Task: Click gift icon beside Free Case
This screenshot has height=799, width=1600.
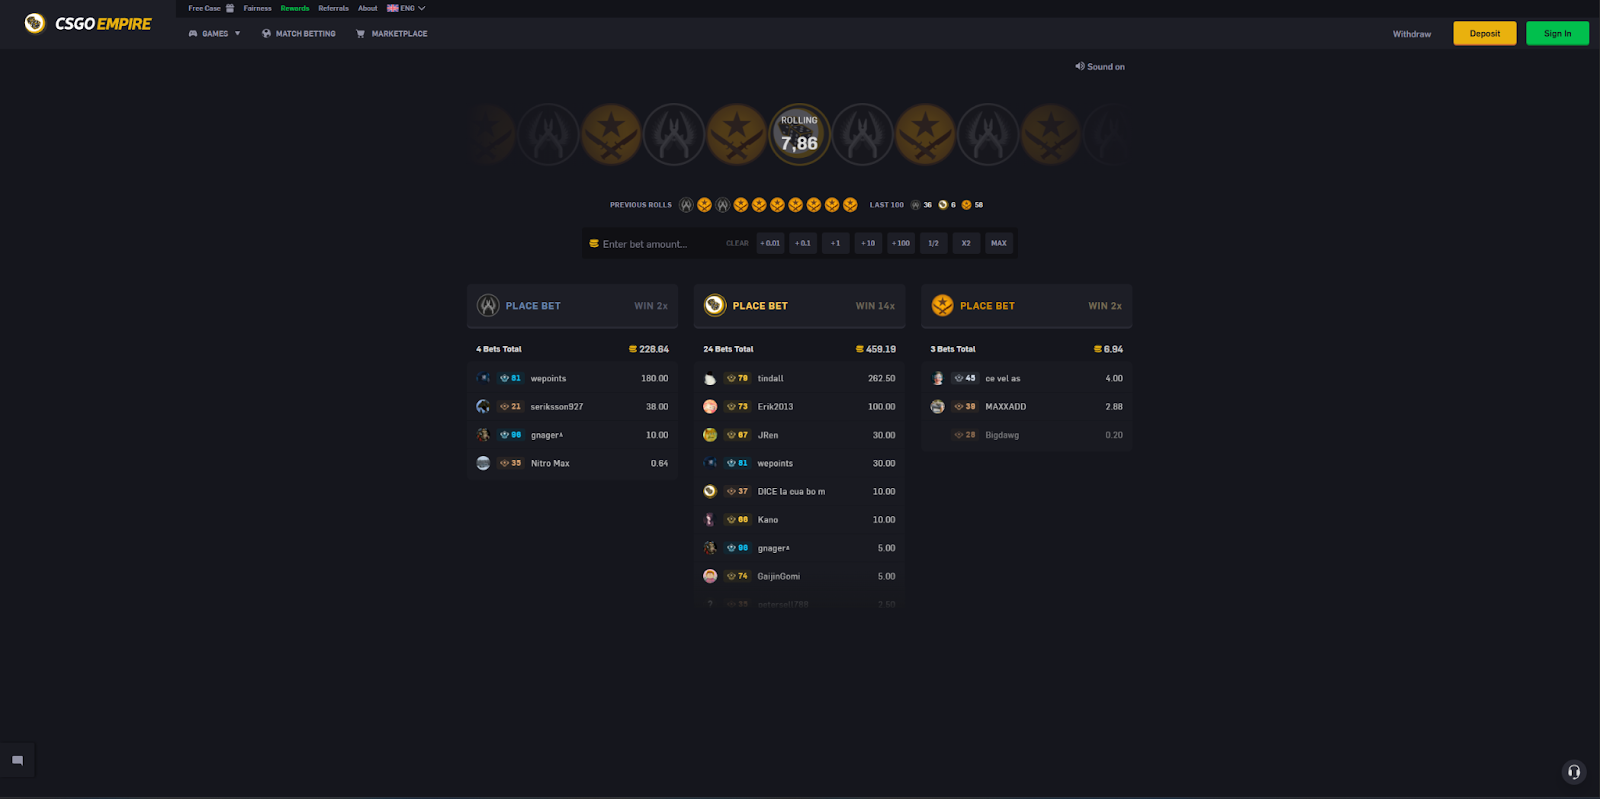Action: (230, 8)
